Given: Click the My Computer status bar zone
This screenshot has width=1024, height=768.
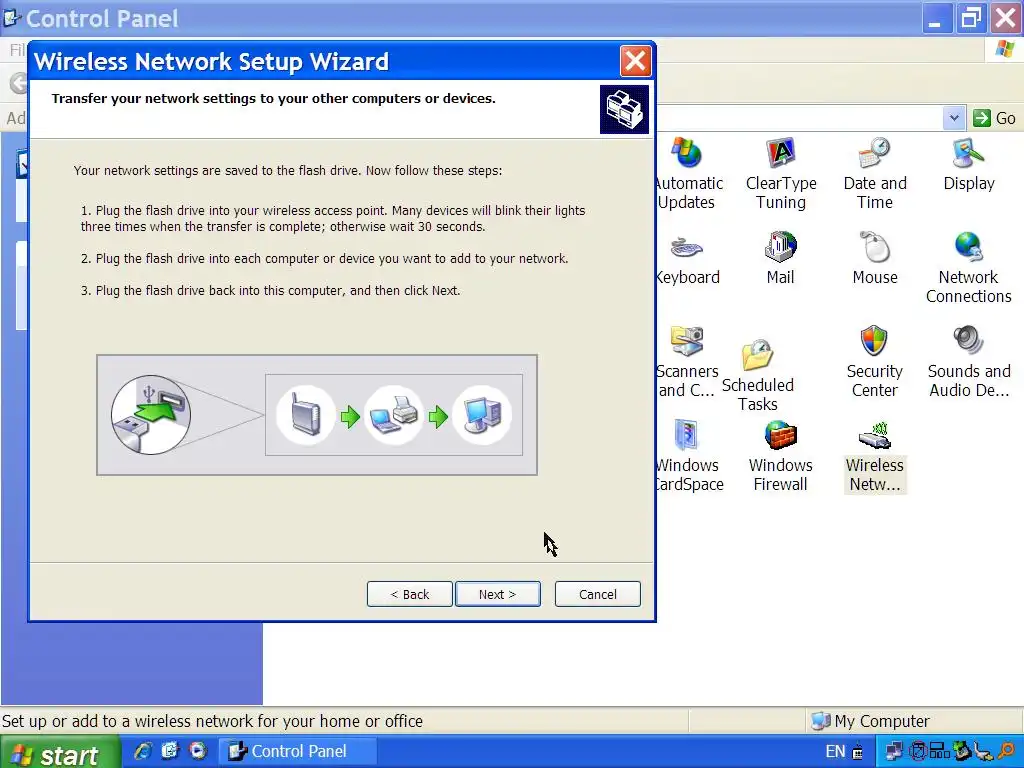Looking at the screenshot, I should pos(914,721).
